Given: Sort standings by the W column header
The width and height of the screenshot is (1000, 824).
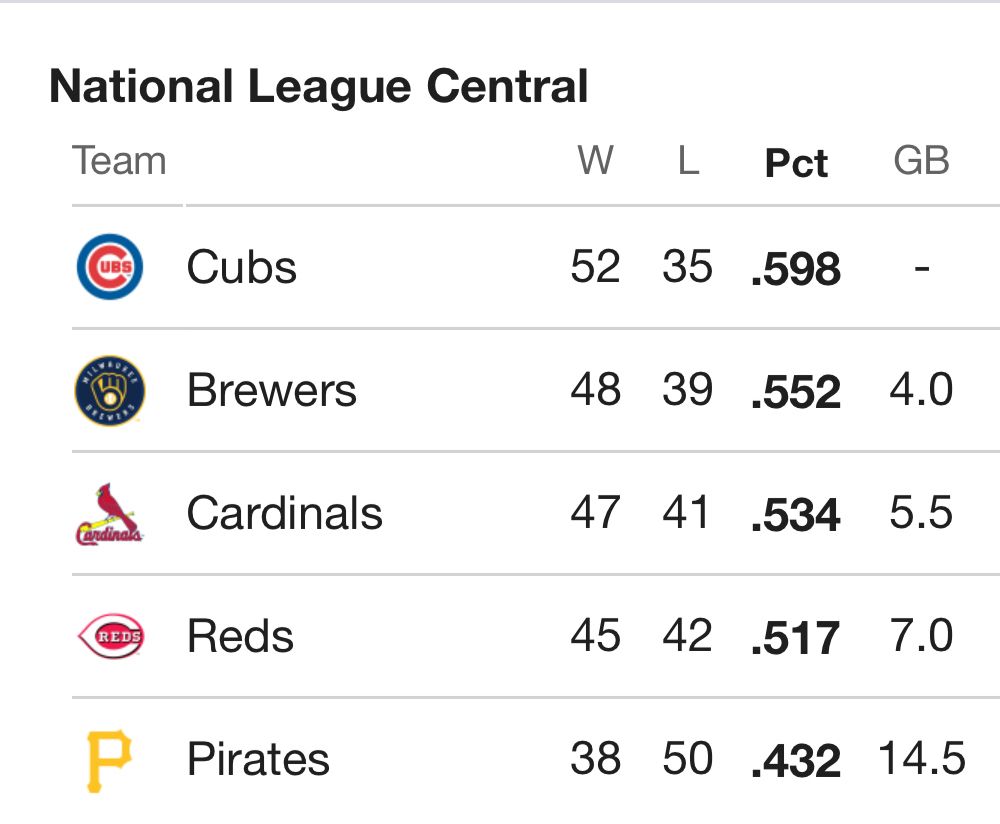Looking at the screenshot, I should click(x=595, y=160).
